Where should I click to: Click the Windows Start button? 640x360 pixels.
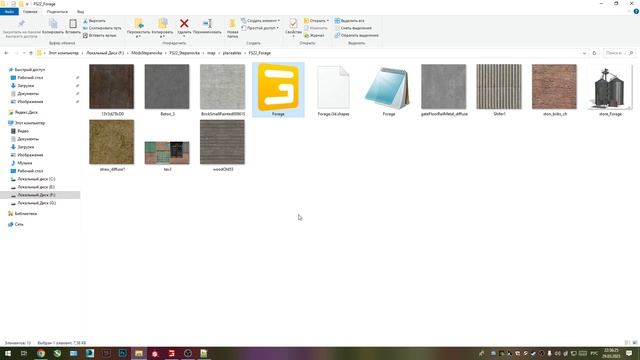pyautogui.click(x=8, y=353)
